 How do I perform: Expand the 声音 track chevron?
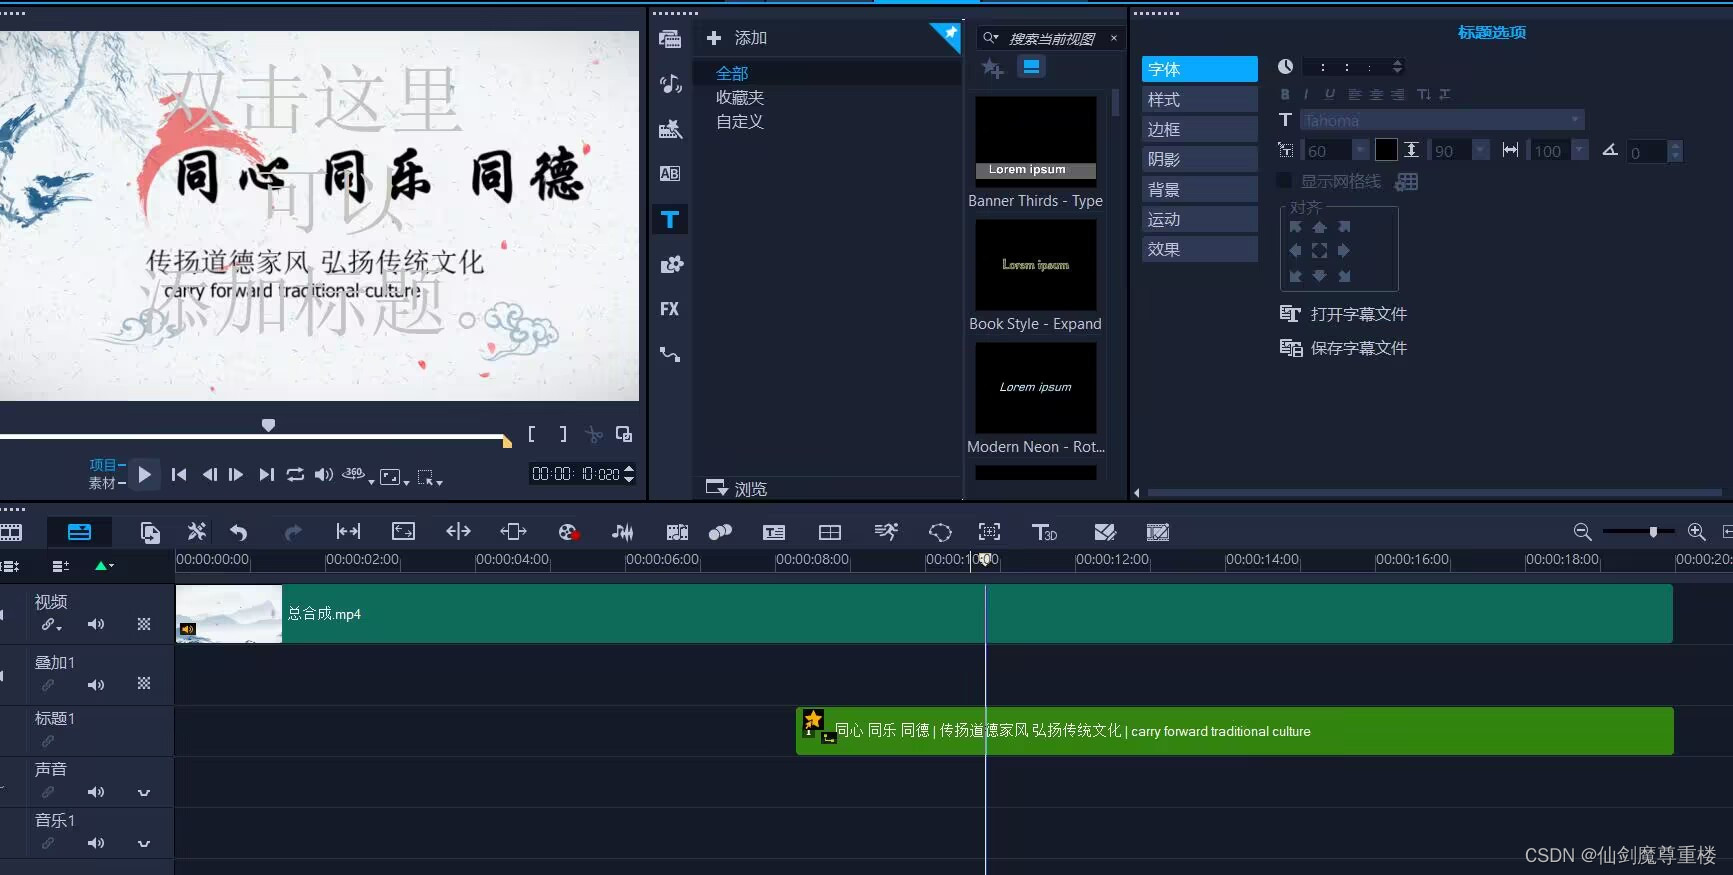coord(144,792)
